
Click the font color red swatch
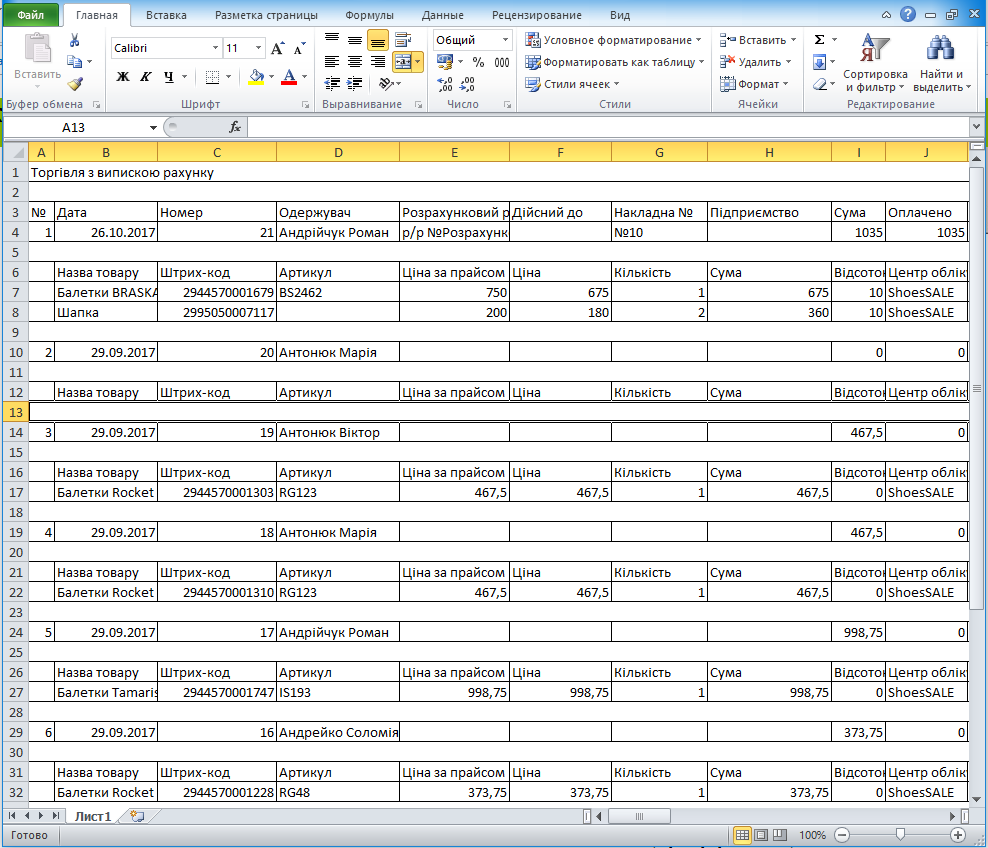(x=289, y=77)
